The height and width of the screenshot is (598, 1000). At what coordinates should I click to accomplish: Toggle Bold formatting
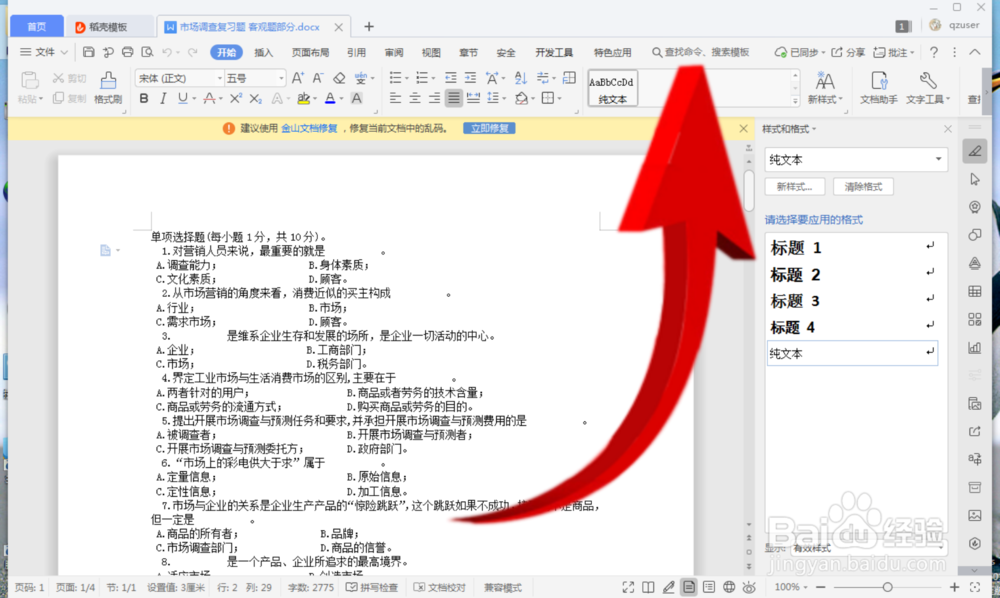coord(144,98)
